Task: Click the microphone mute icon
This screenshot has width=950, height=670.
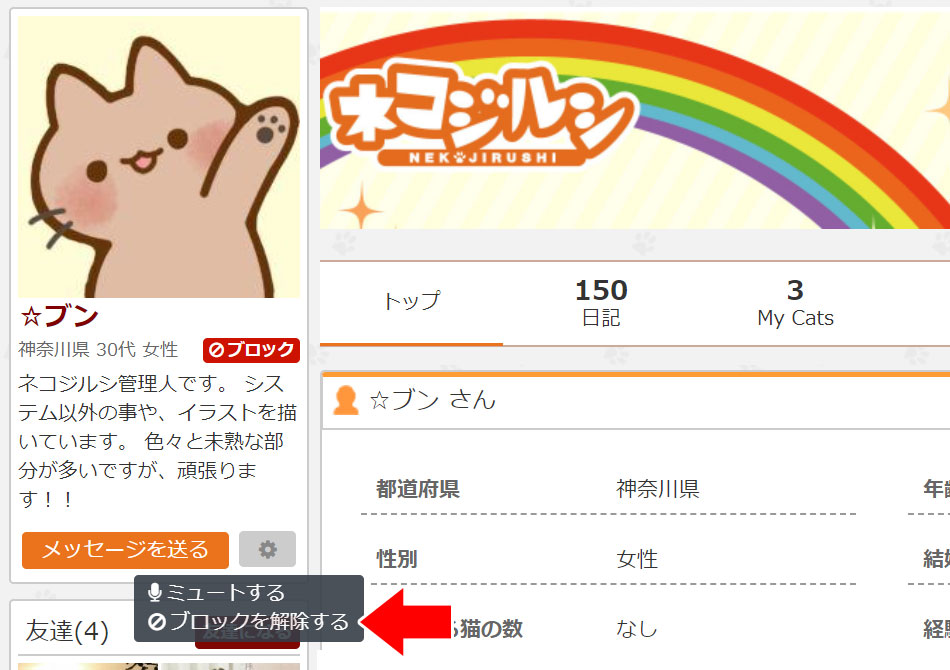Action: (154, 592)
